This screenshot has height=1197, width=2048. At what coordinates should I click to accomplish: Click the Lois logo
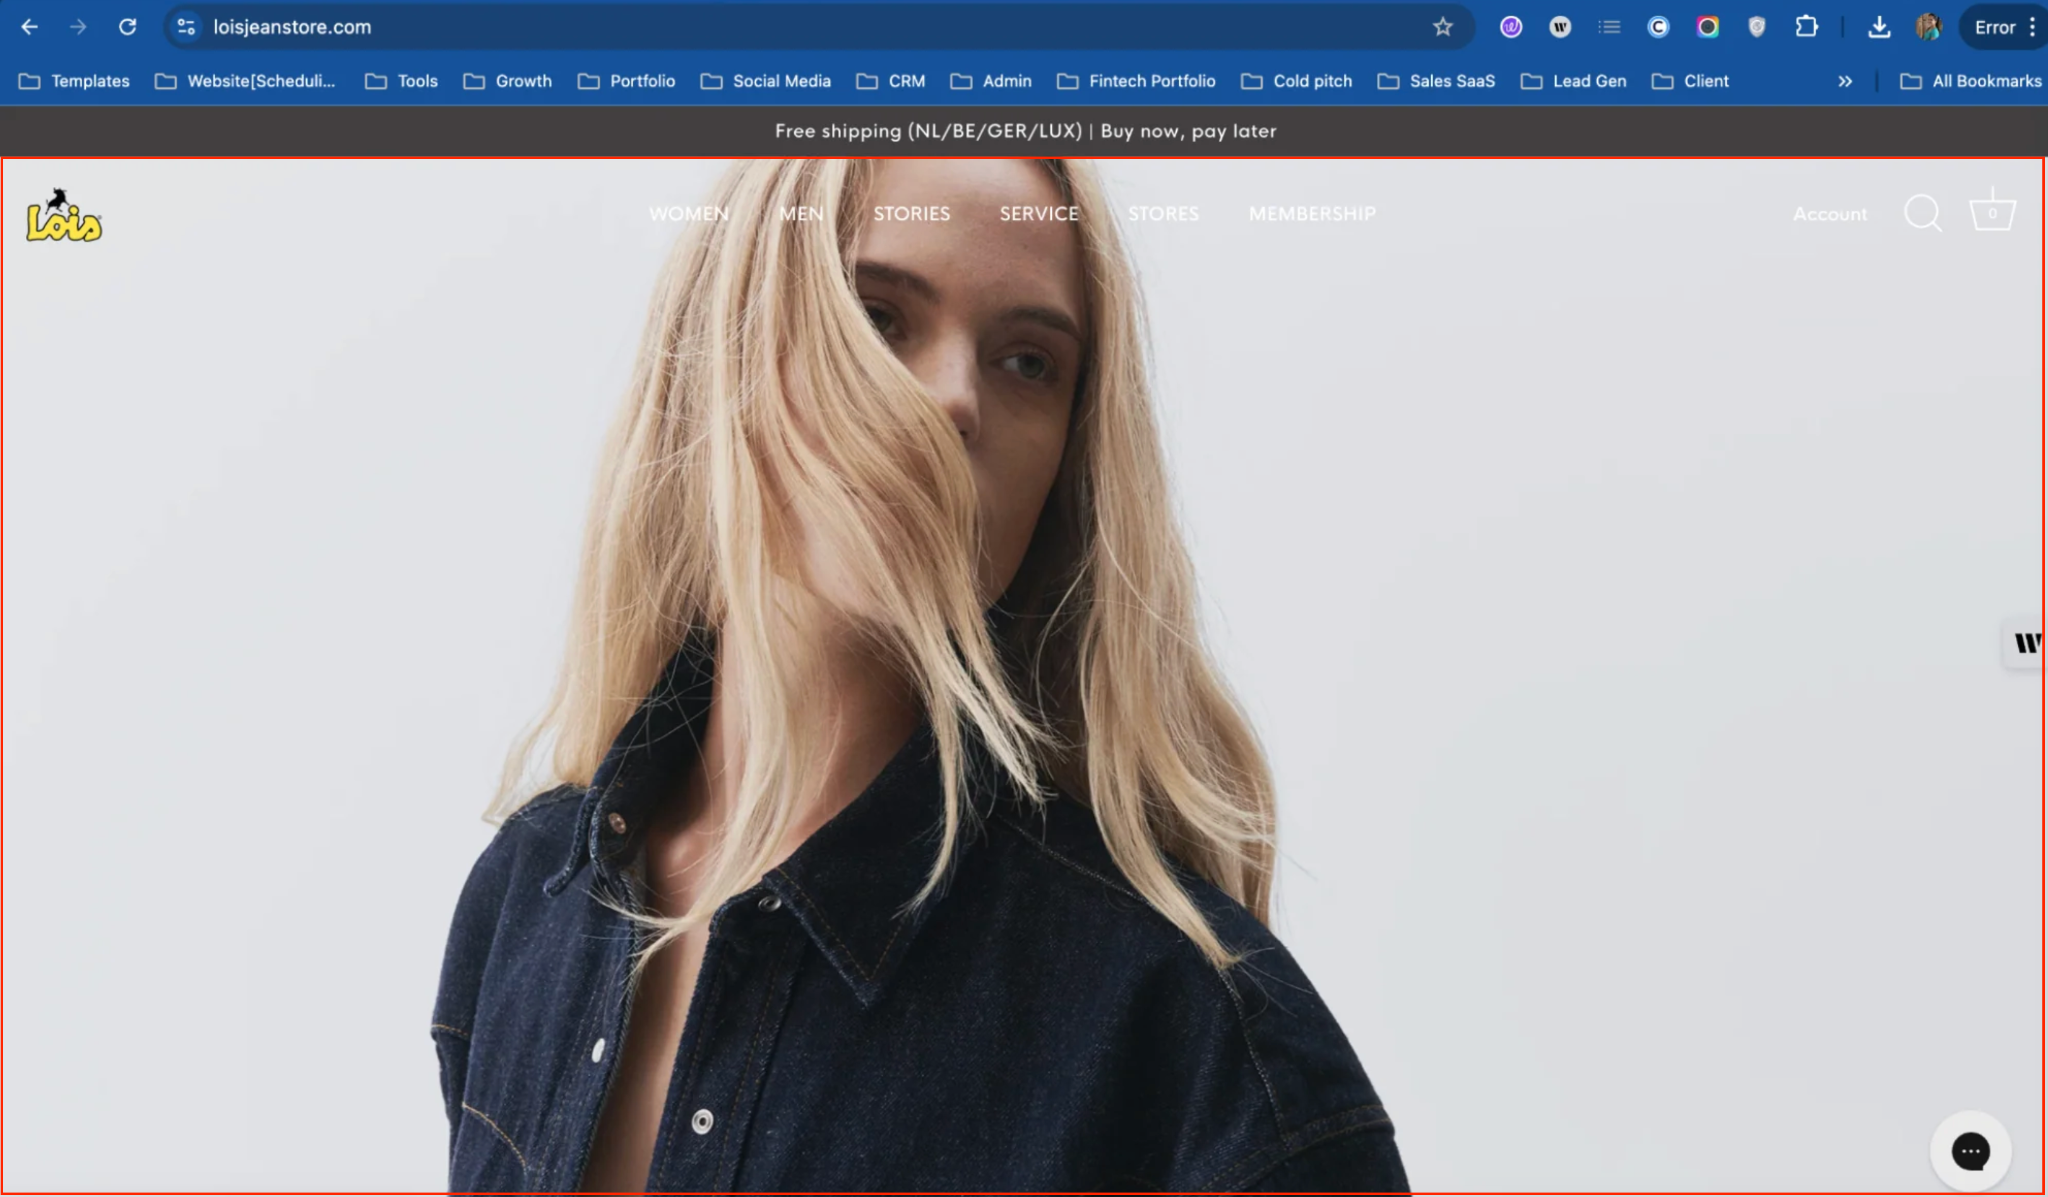(x=64, y=217)
